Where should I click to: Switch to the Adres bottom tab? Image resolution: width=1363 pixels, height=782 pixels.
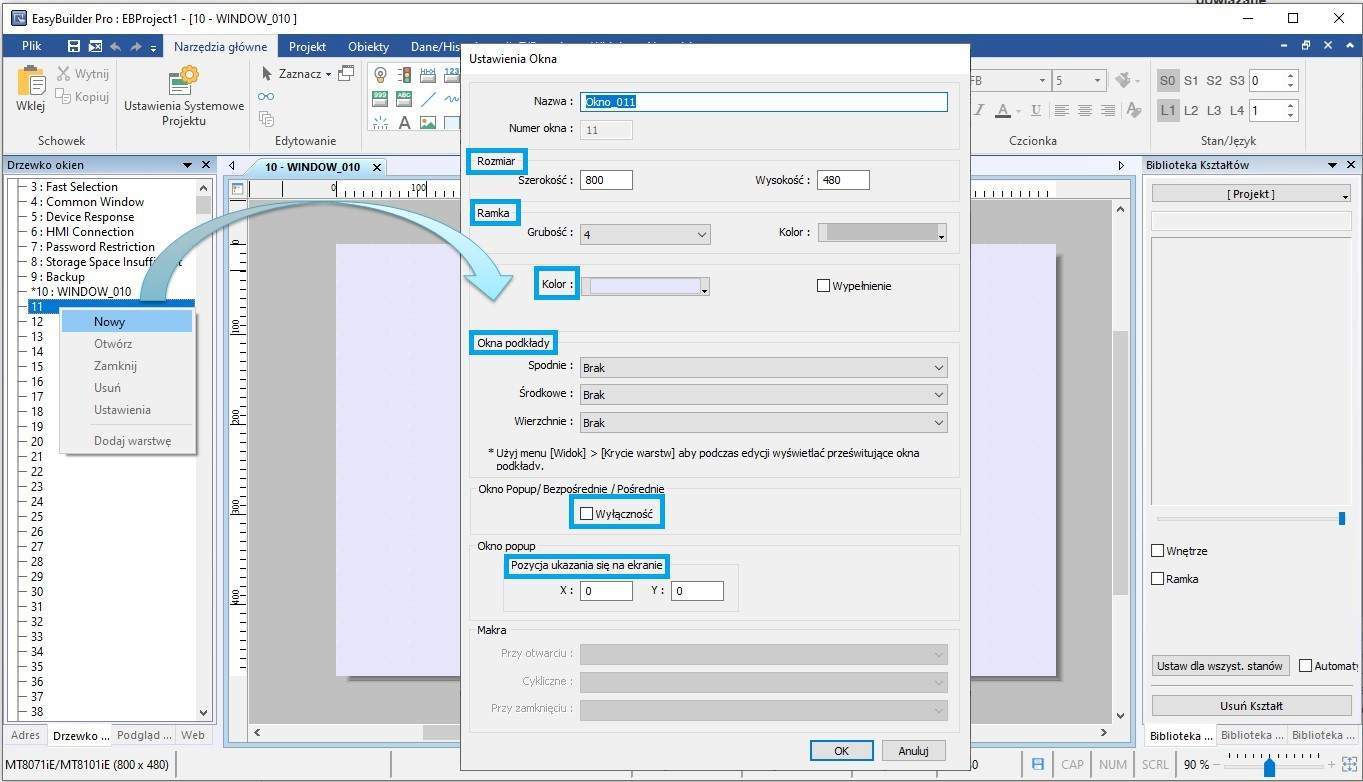[25, 735]
